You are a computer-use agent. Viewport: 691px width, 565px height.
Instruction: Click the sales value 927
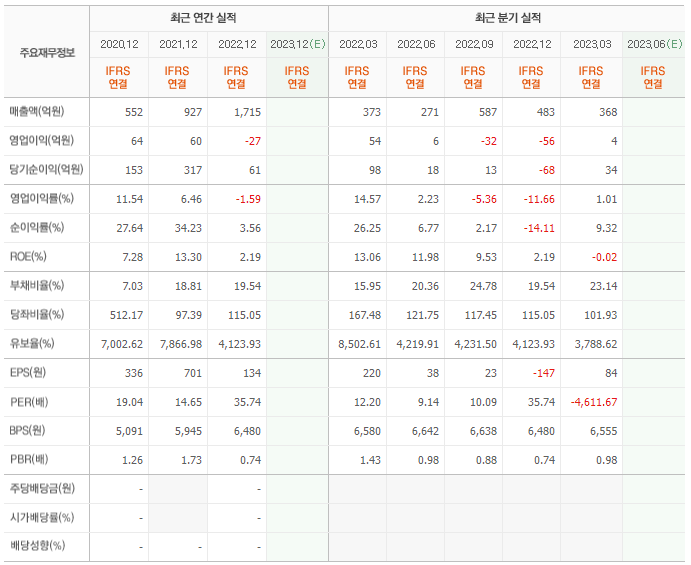click(193, 112)
